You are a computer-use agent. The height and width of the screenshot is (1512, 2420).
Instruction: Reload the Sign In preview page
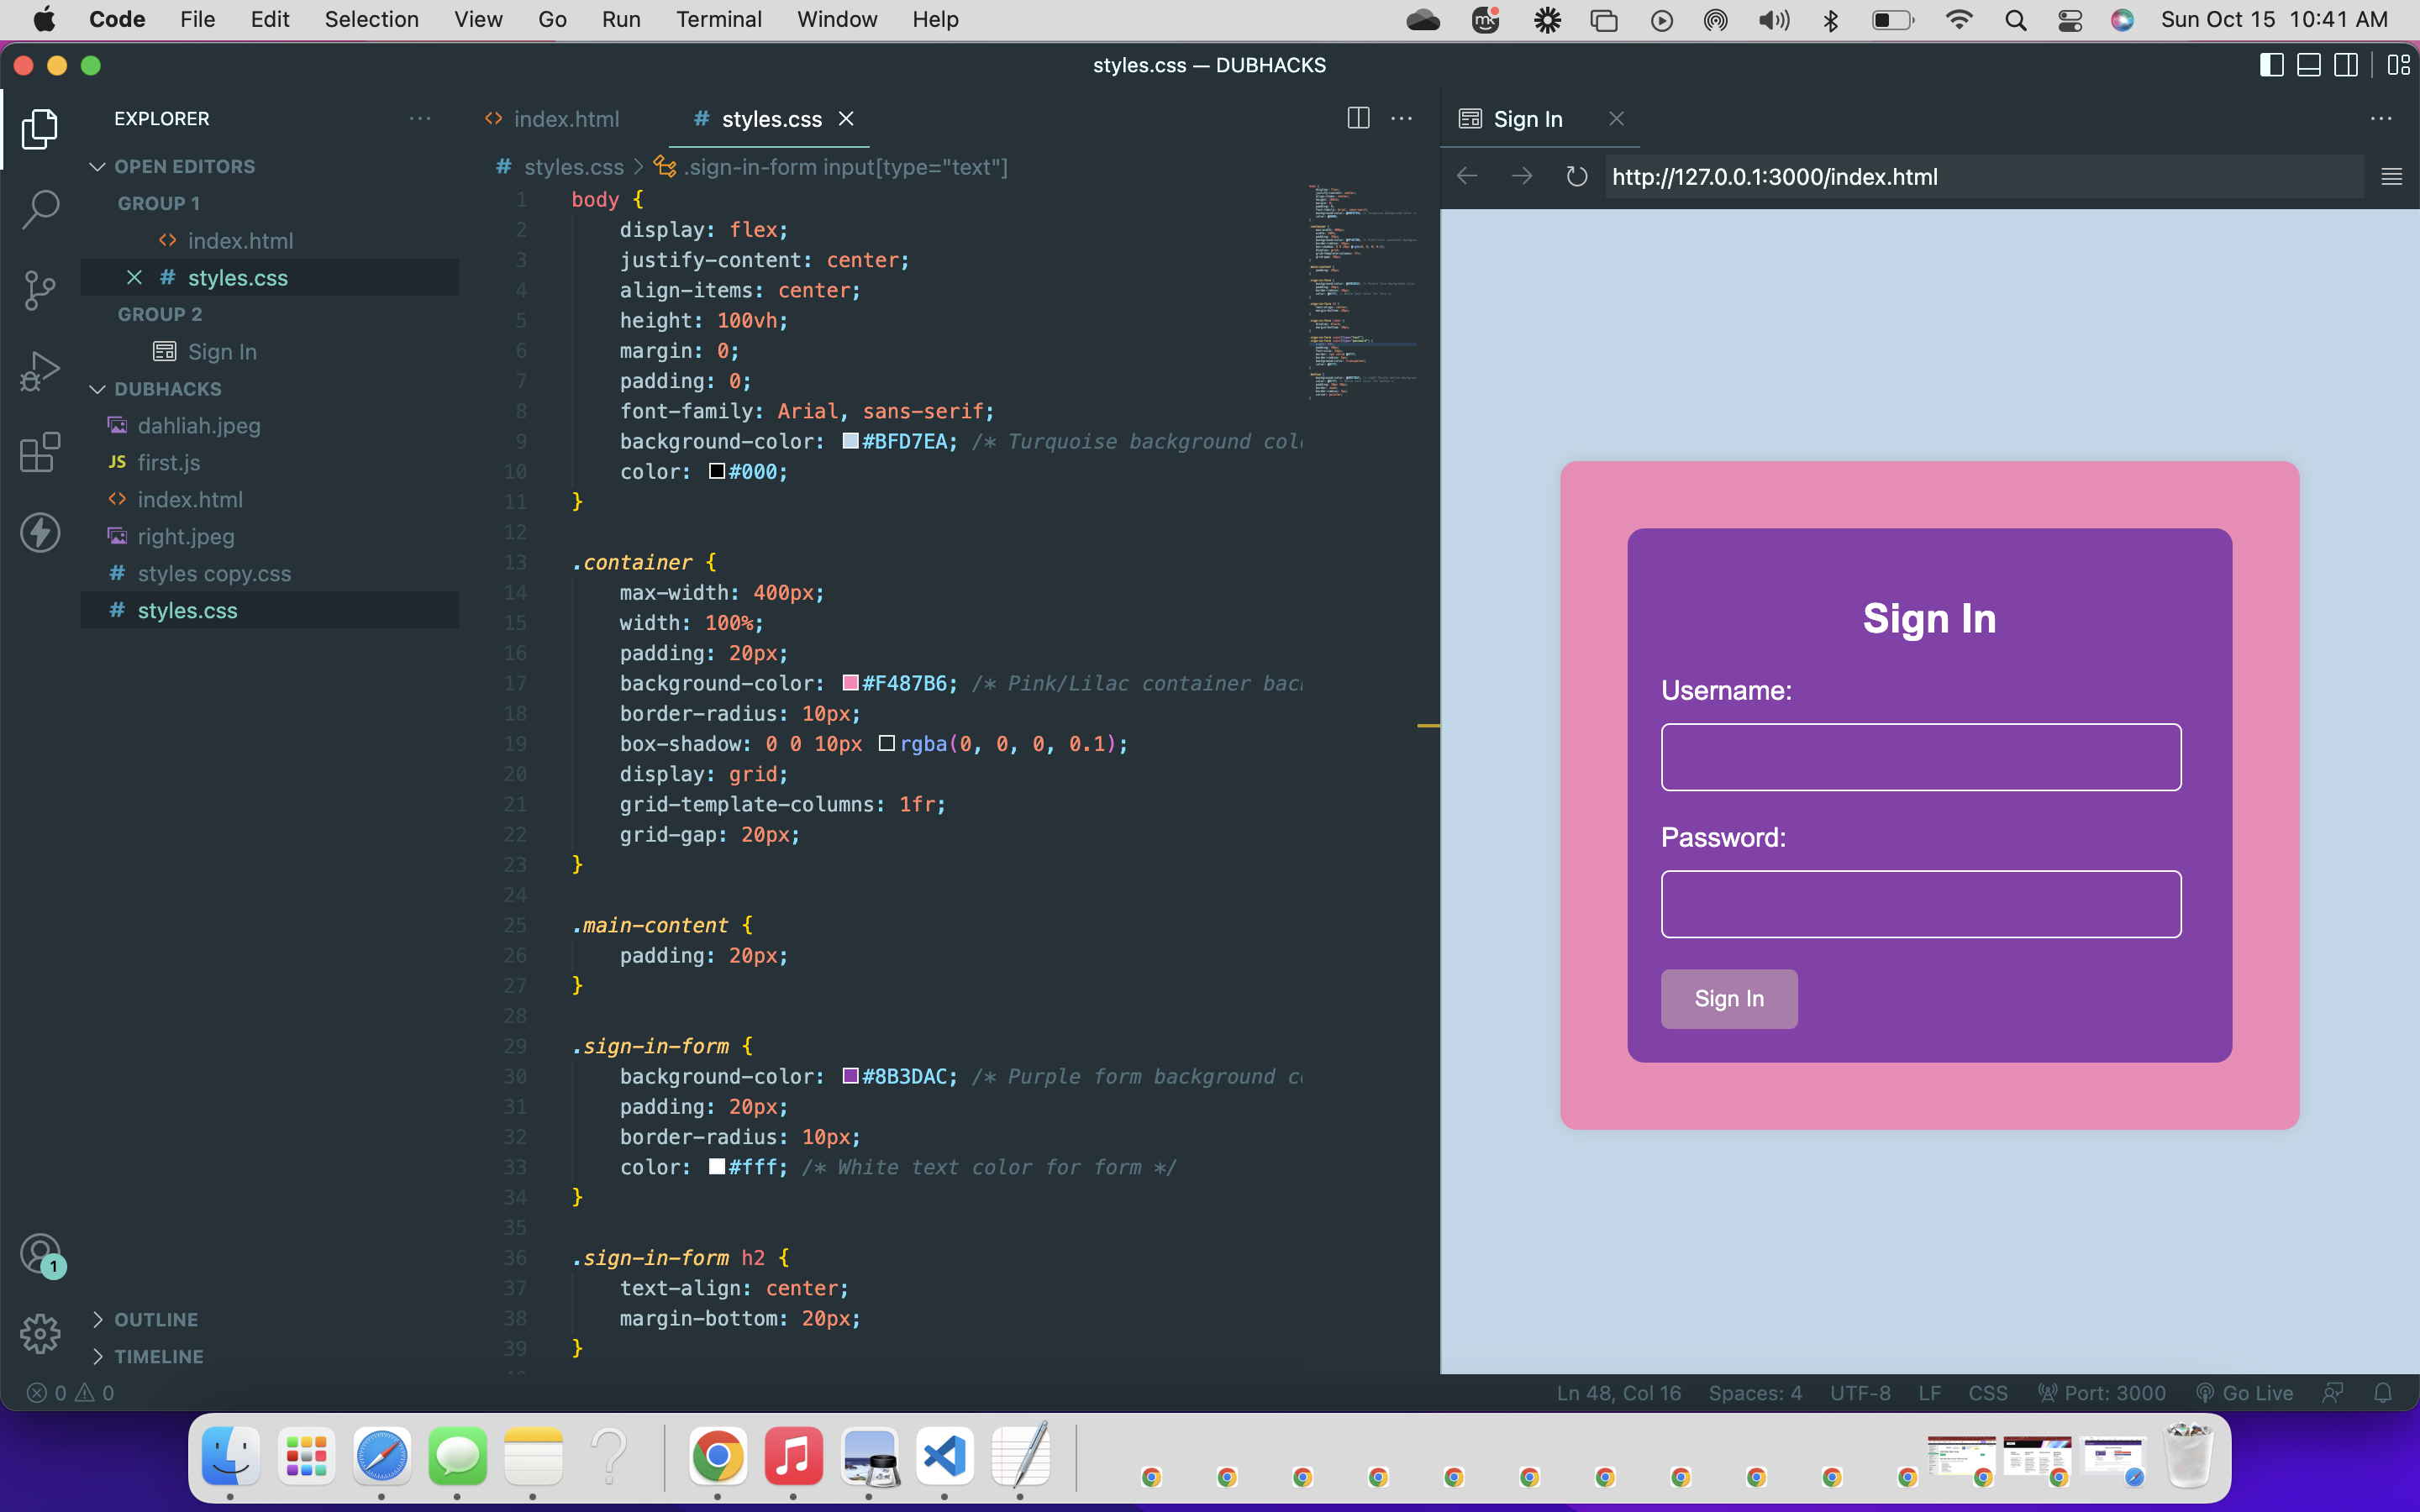(1576, 177)
